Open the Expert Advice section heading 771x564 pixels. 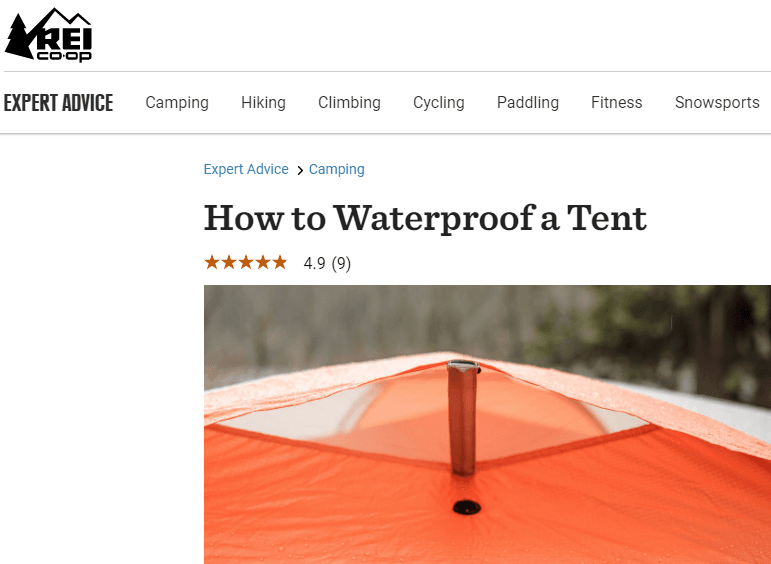point(58,103)
